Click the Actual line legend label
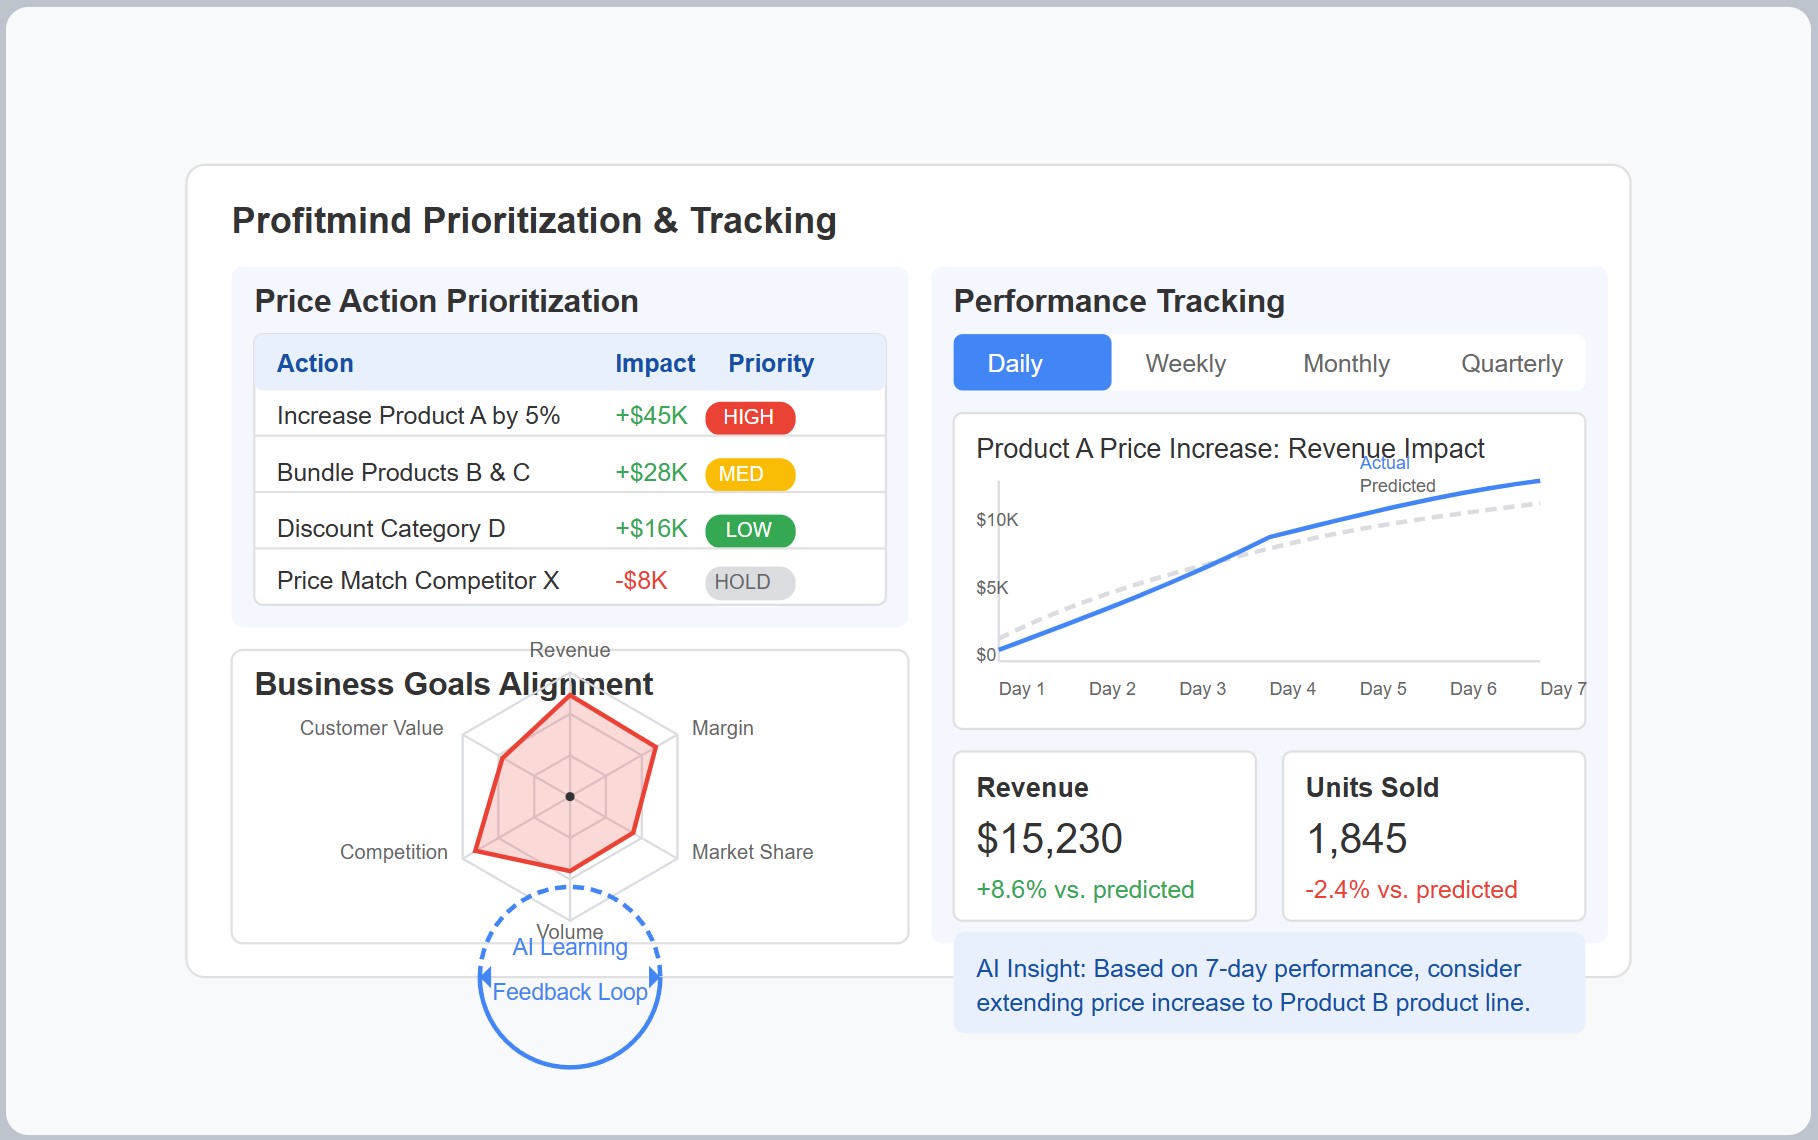The image size is (1818, 1140). 1384,462
